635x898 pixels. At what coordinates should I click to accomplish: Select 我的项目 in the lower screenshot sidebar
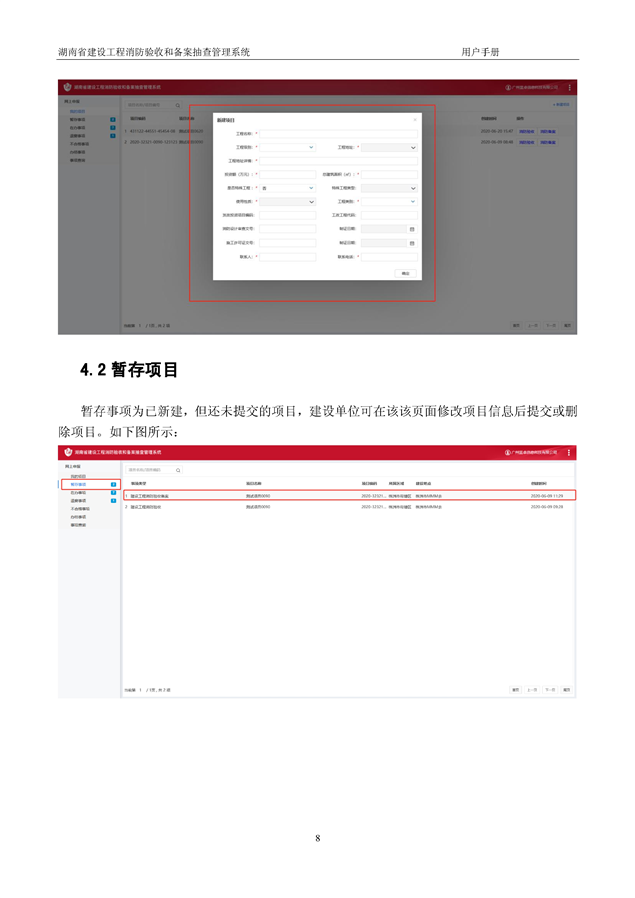pos(78,476)
